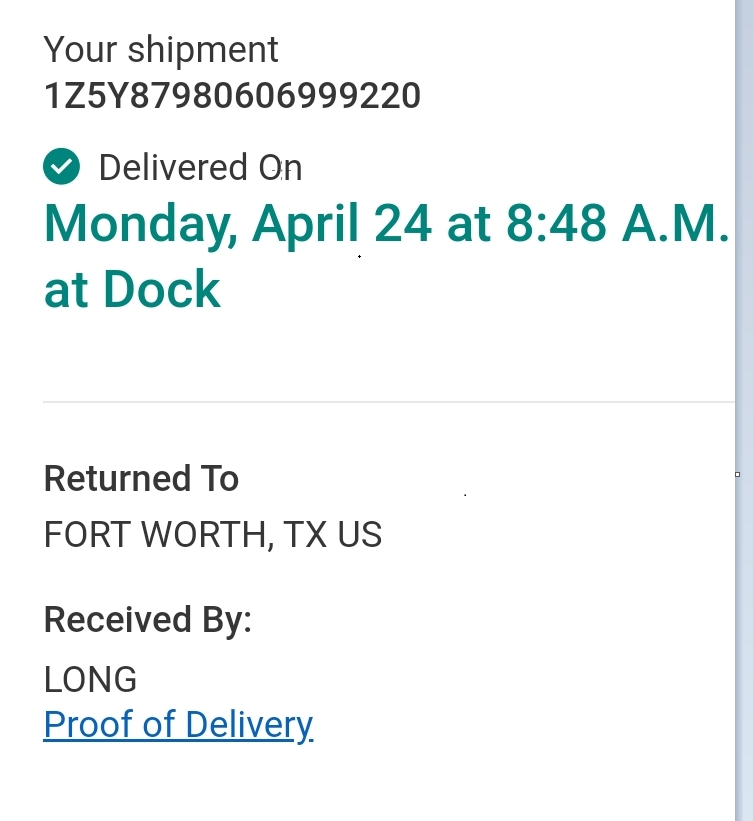Click the green delivered checkmark icon

tap(61, 167)
